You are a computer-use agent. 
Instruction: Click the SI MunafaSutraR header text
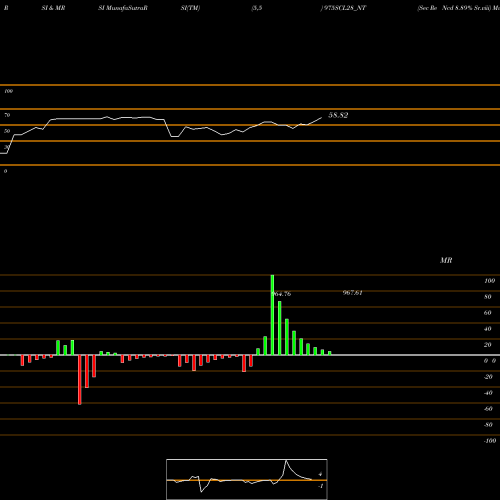pyautogui.click(x=123, y=8)
